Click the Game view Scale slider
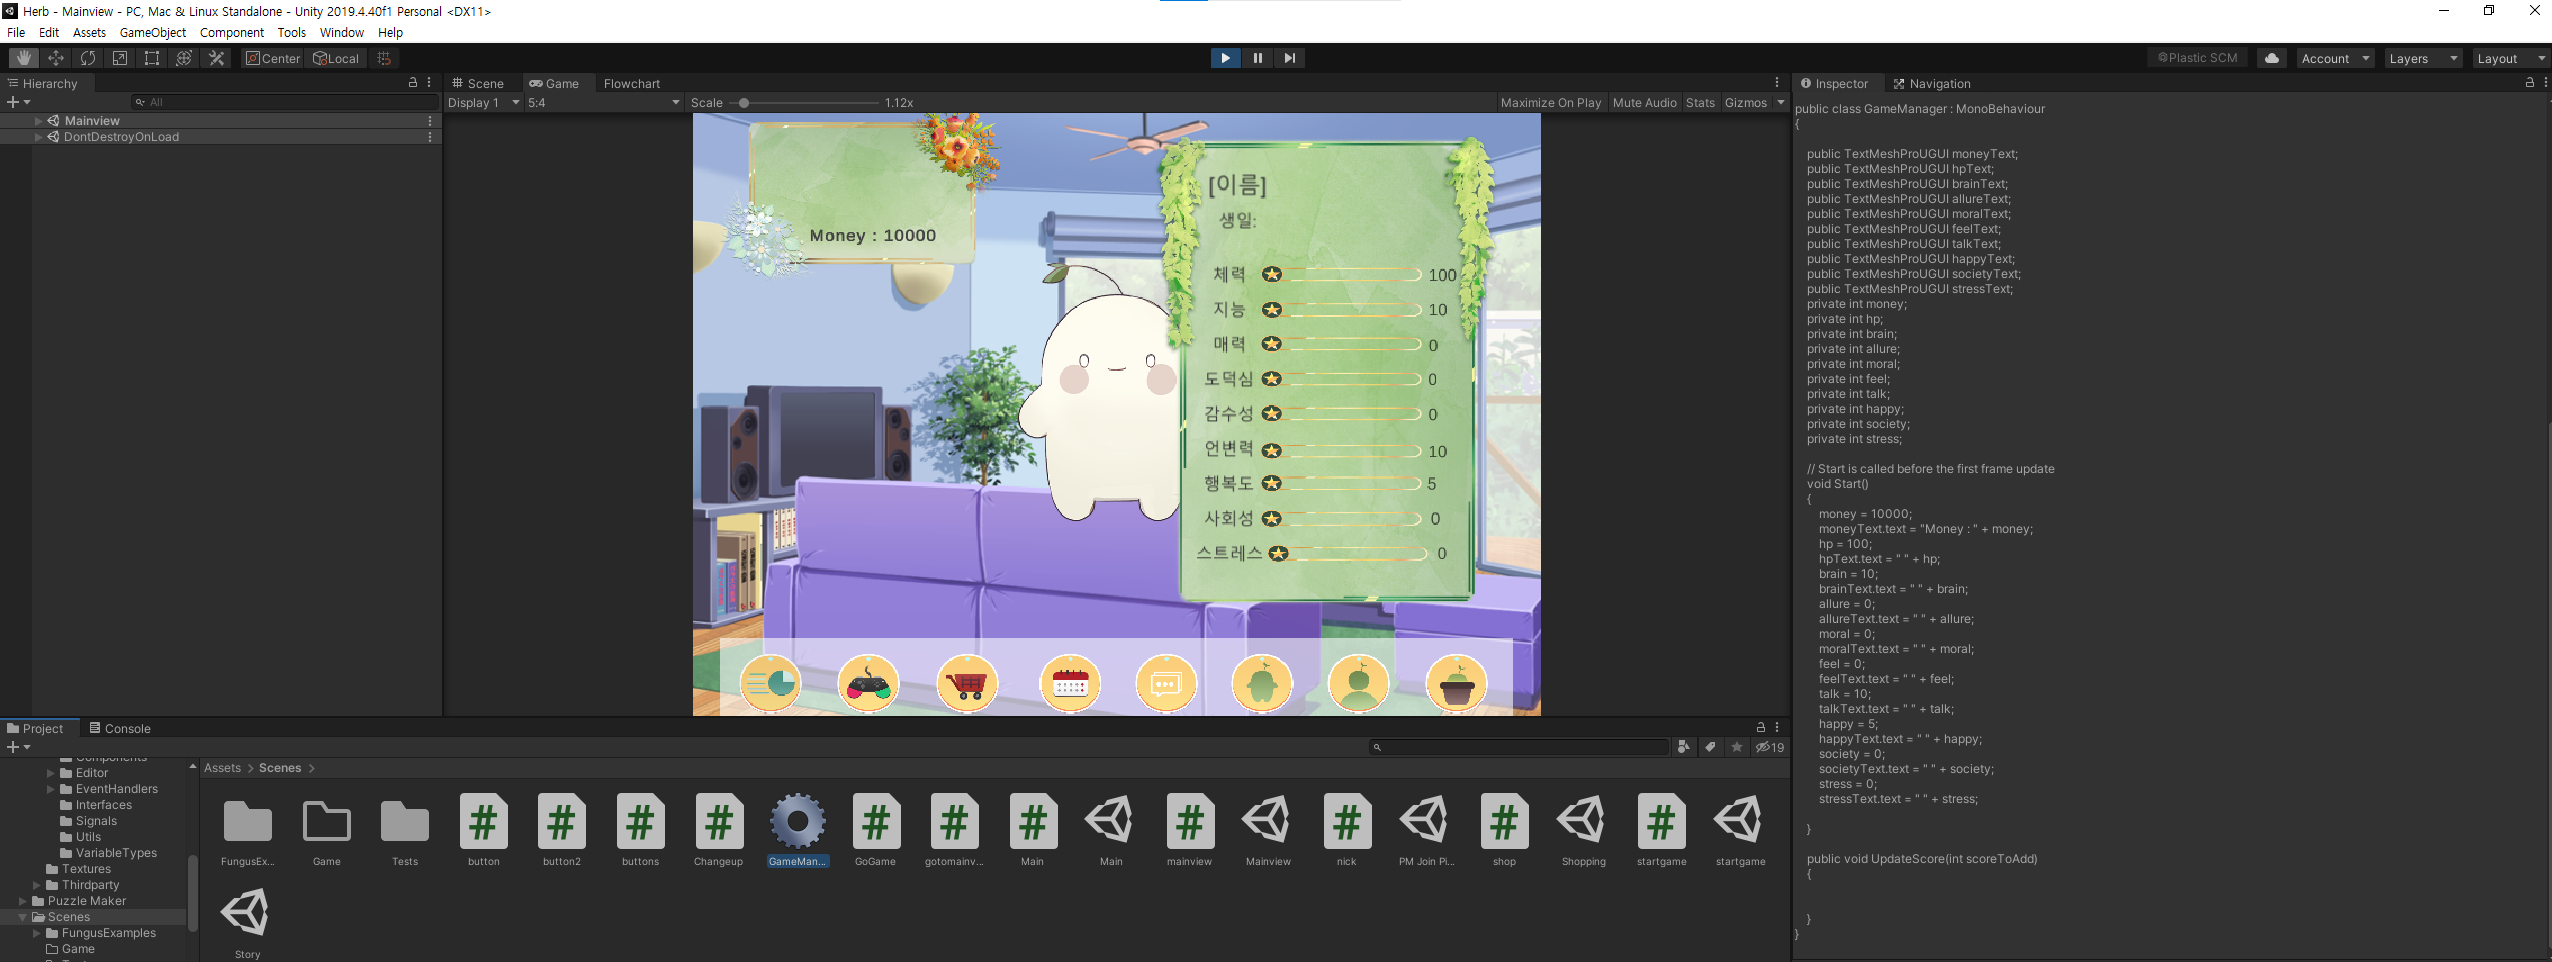Viewport: 2552px width, 962px height. point(744,102)
